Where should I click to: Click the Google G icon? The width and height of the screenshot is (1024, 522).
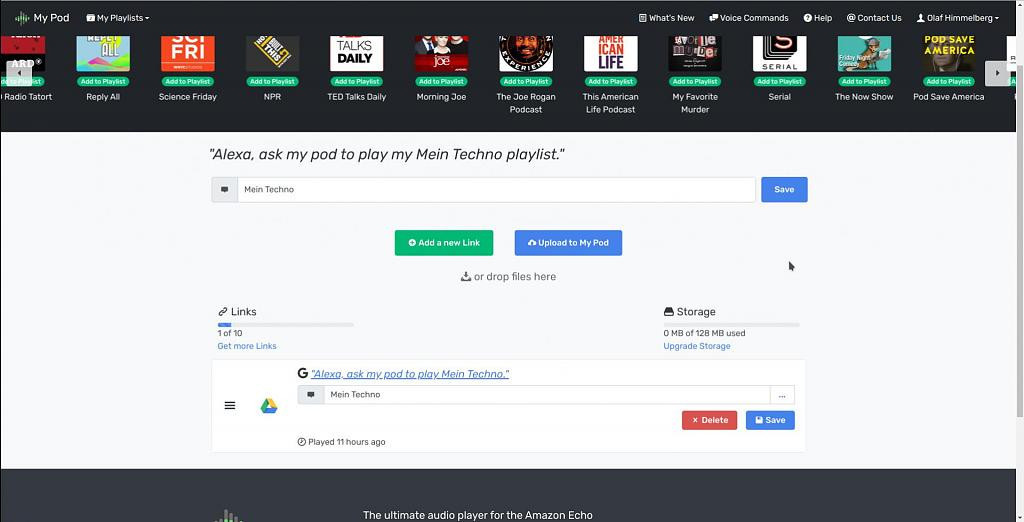[x=302, y=373]
